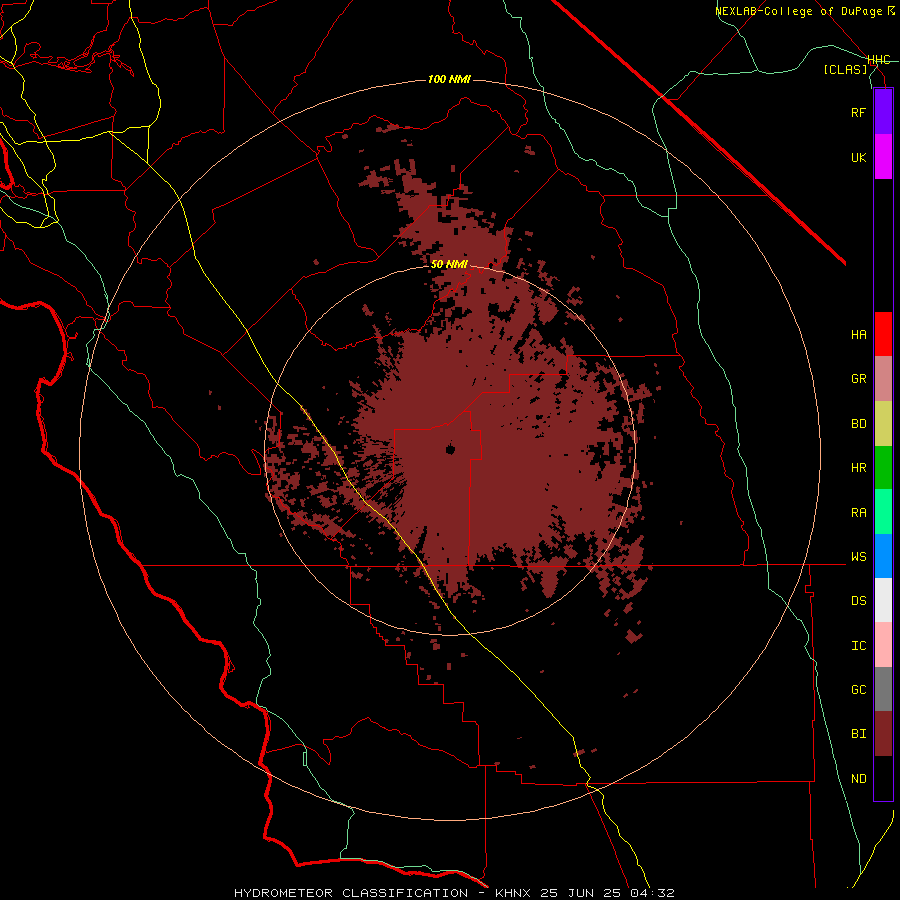Viewport: 900px width, 900px height.
Task: Click the GC gray legend swatch
Action: 883,689
